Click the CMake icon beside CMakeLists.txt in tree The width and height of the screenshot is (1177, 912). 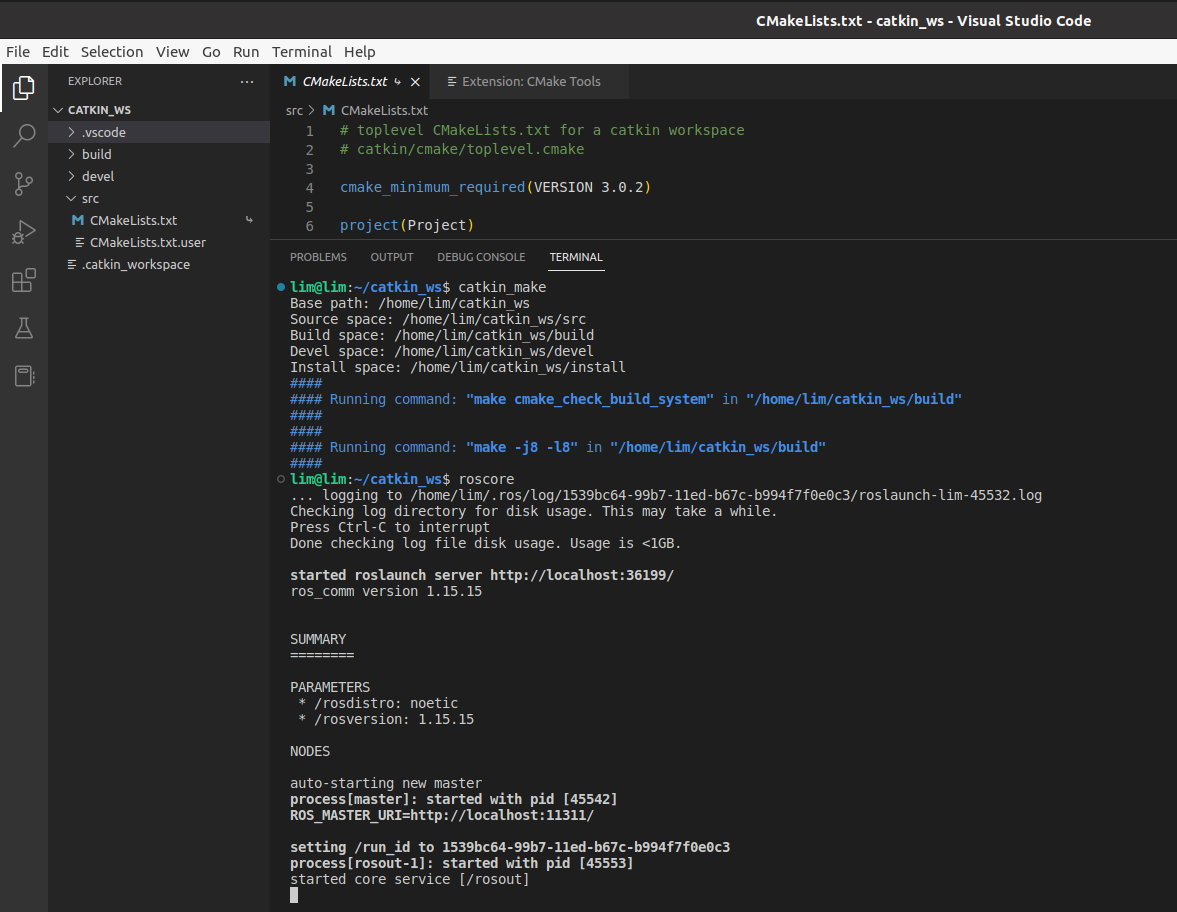tap(77, 220)
